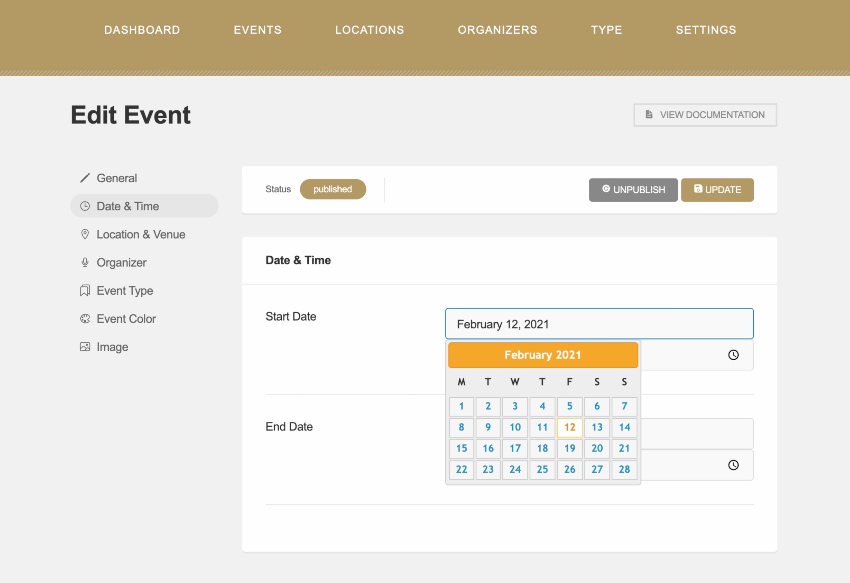This screenshot has height=583, width=850.
Task: Click the location pin icon for Location & Venue
Action: (x=85, y=234)
